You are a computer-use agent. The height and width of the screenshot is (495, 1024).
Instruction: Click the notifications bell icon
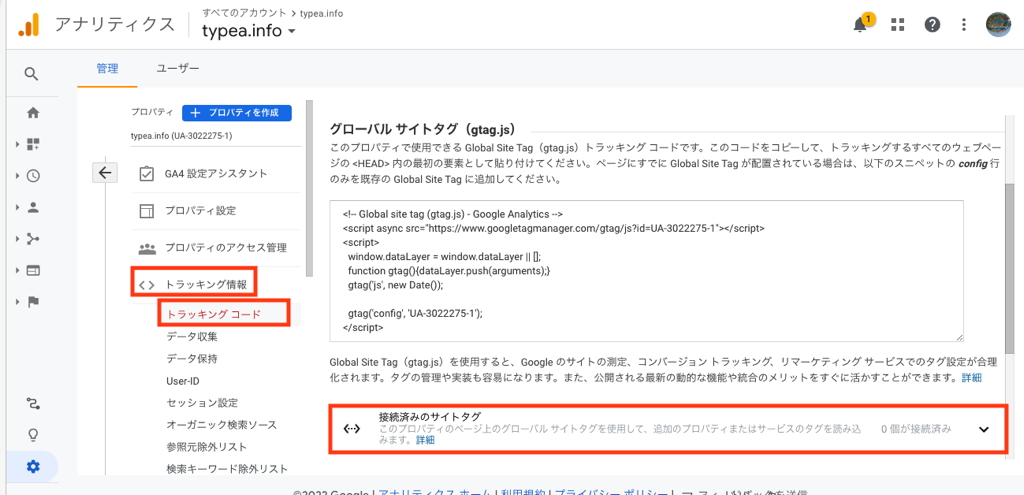point(860,25)
